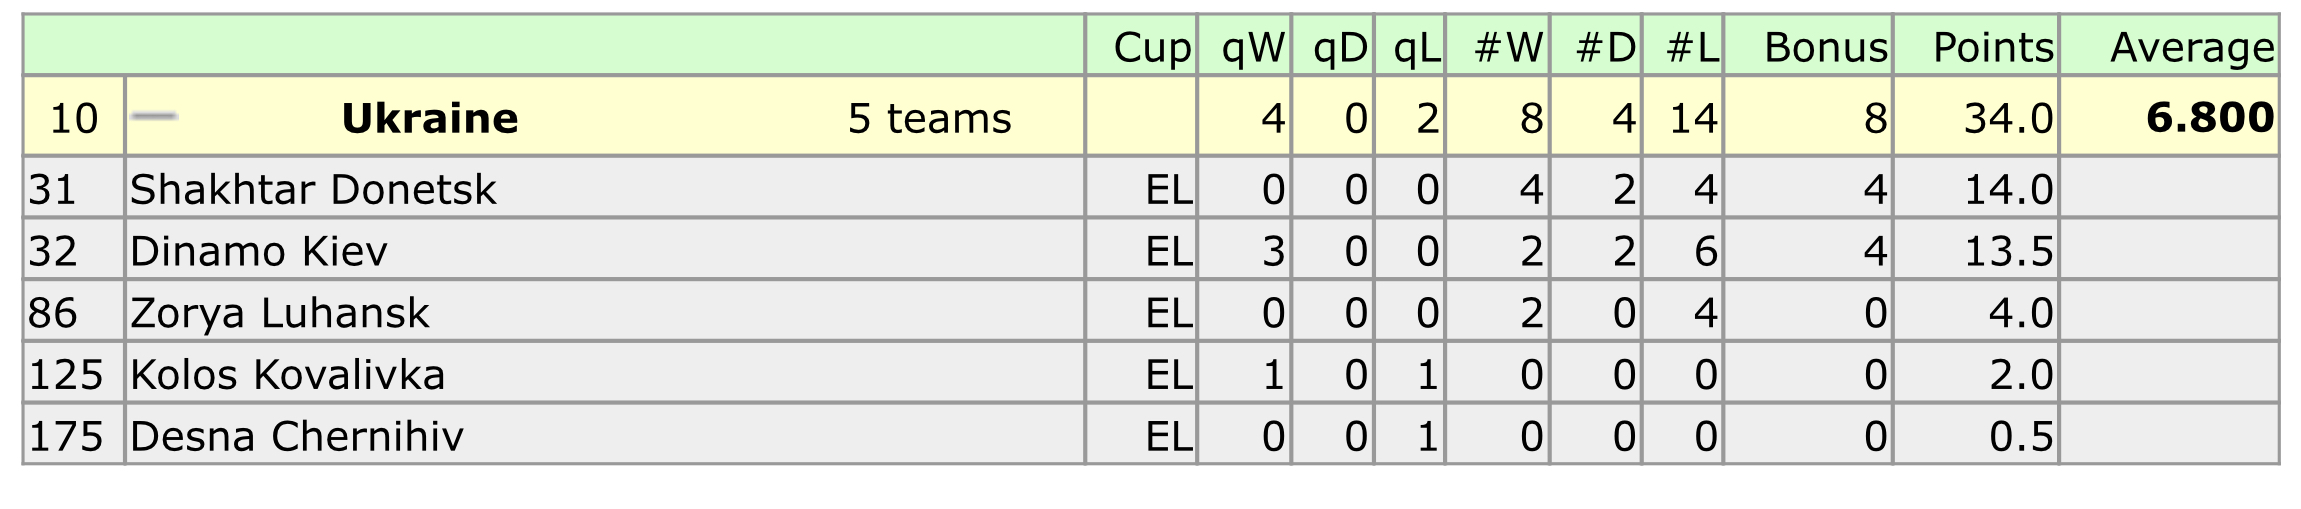The width and height of the screenshot is (2301, 509).
Task: Click the #W column header
Action: [1509, 47]
